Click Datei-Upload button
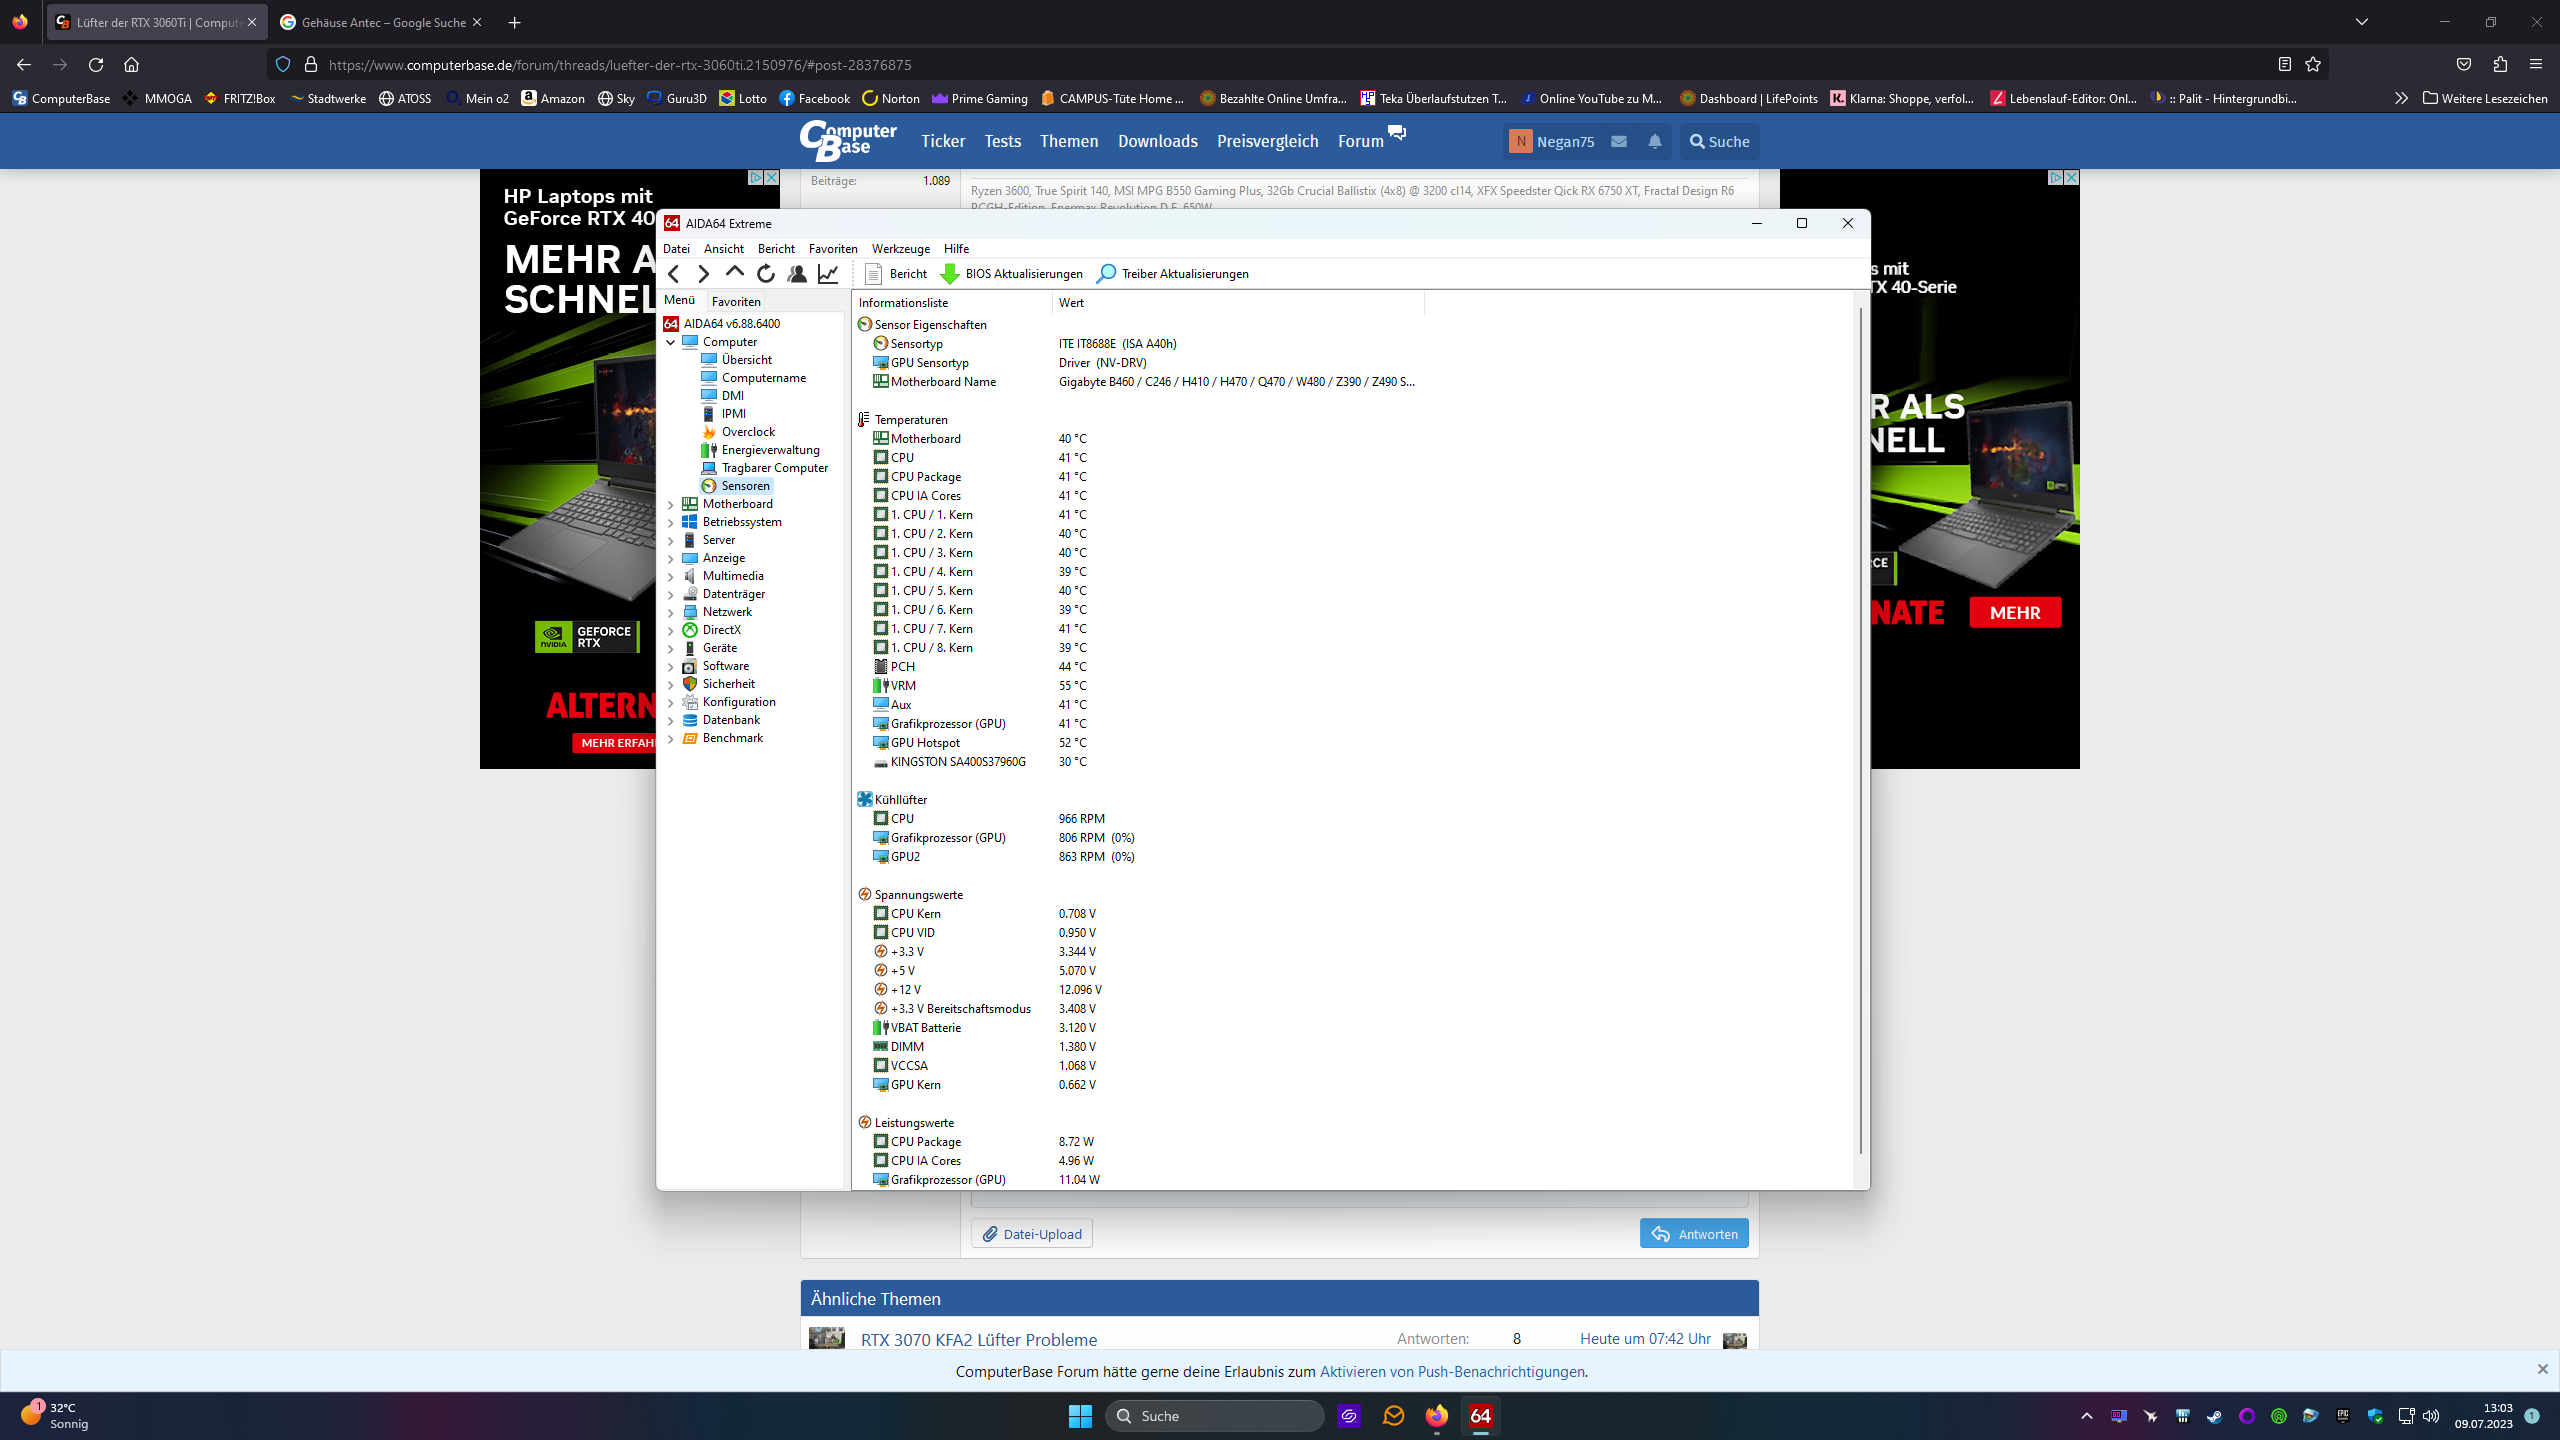The height and width of the screenshot is (1440, 2560). [x=1032, y=1233]
